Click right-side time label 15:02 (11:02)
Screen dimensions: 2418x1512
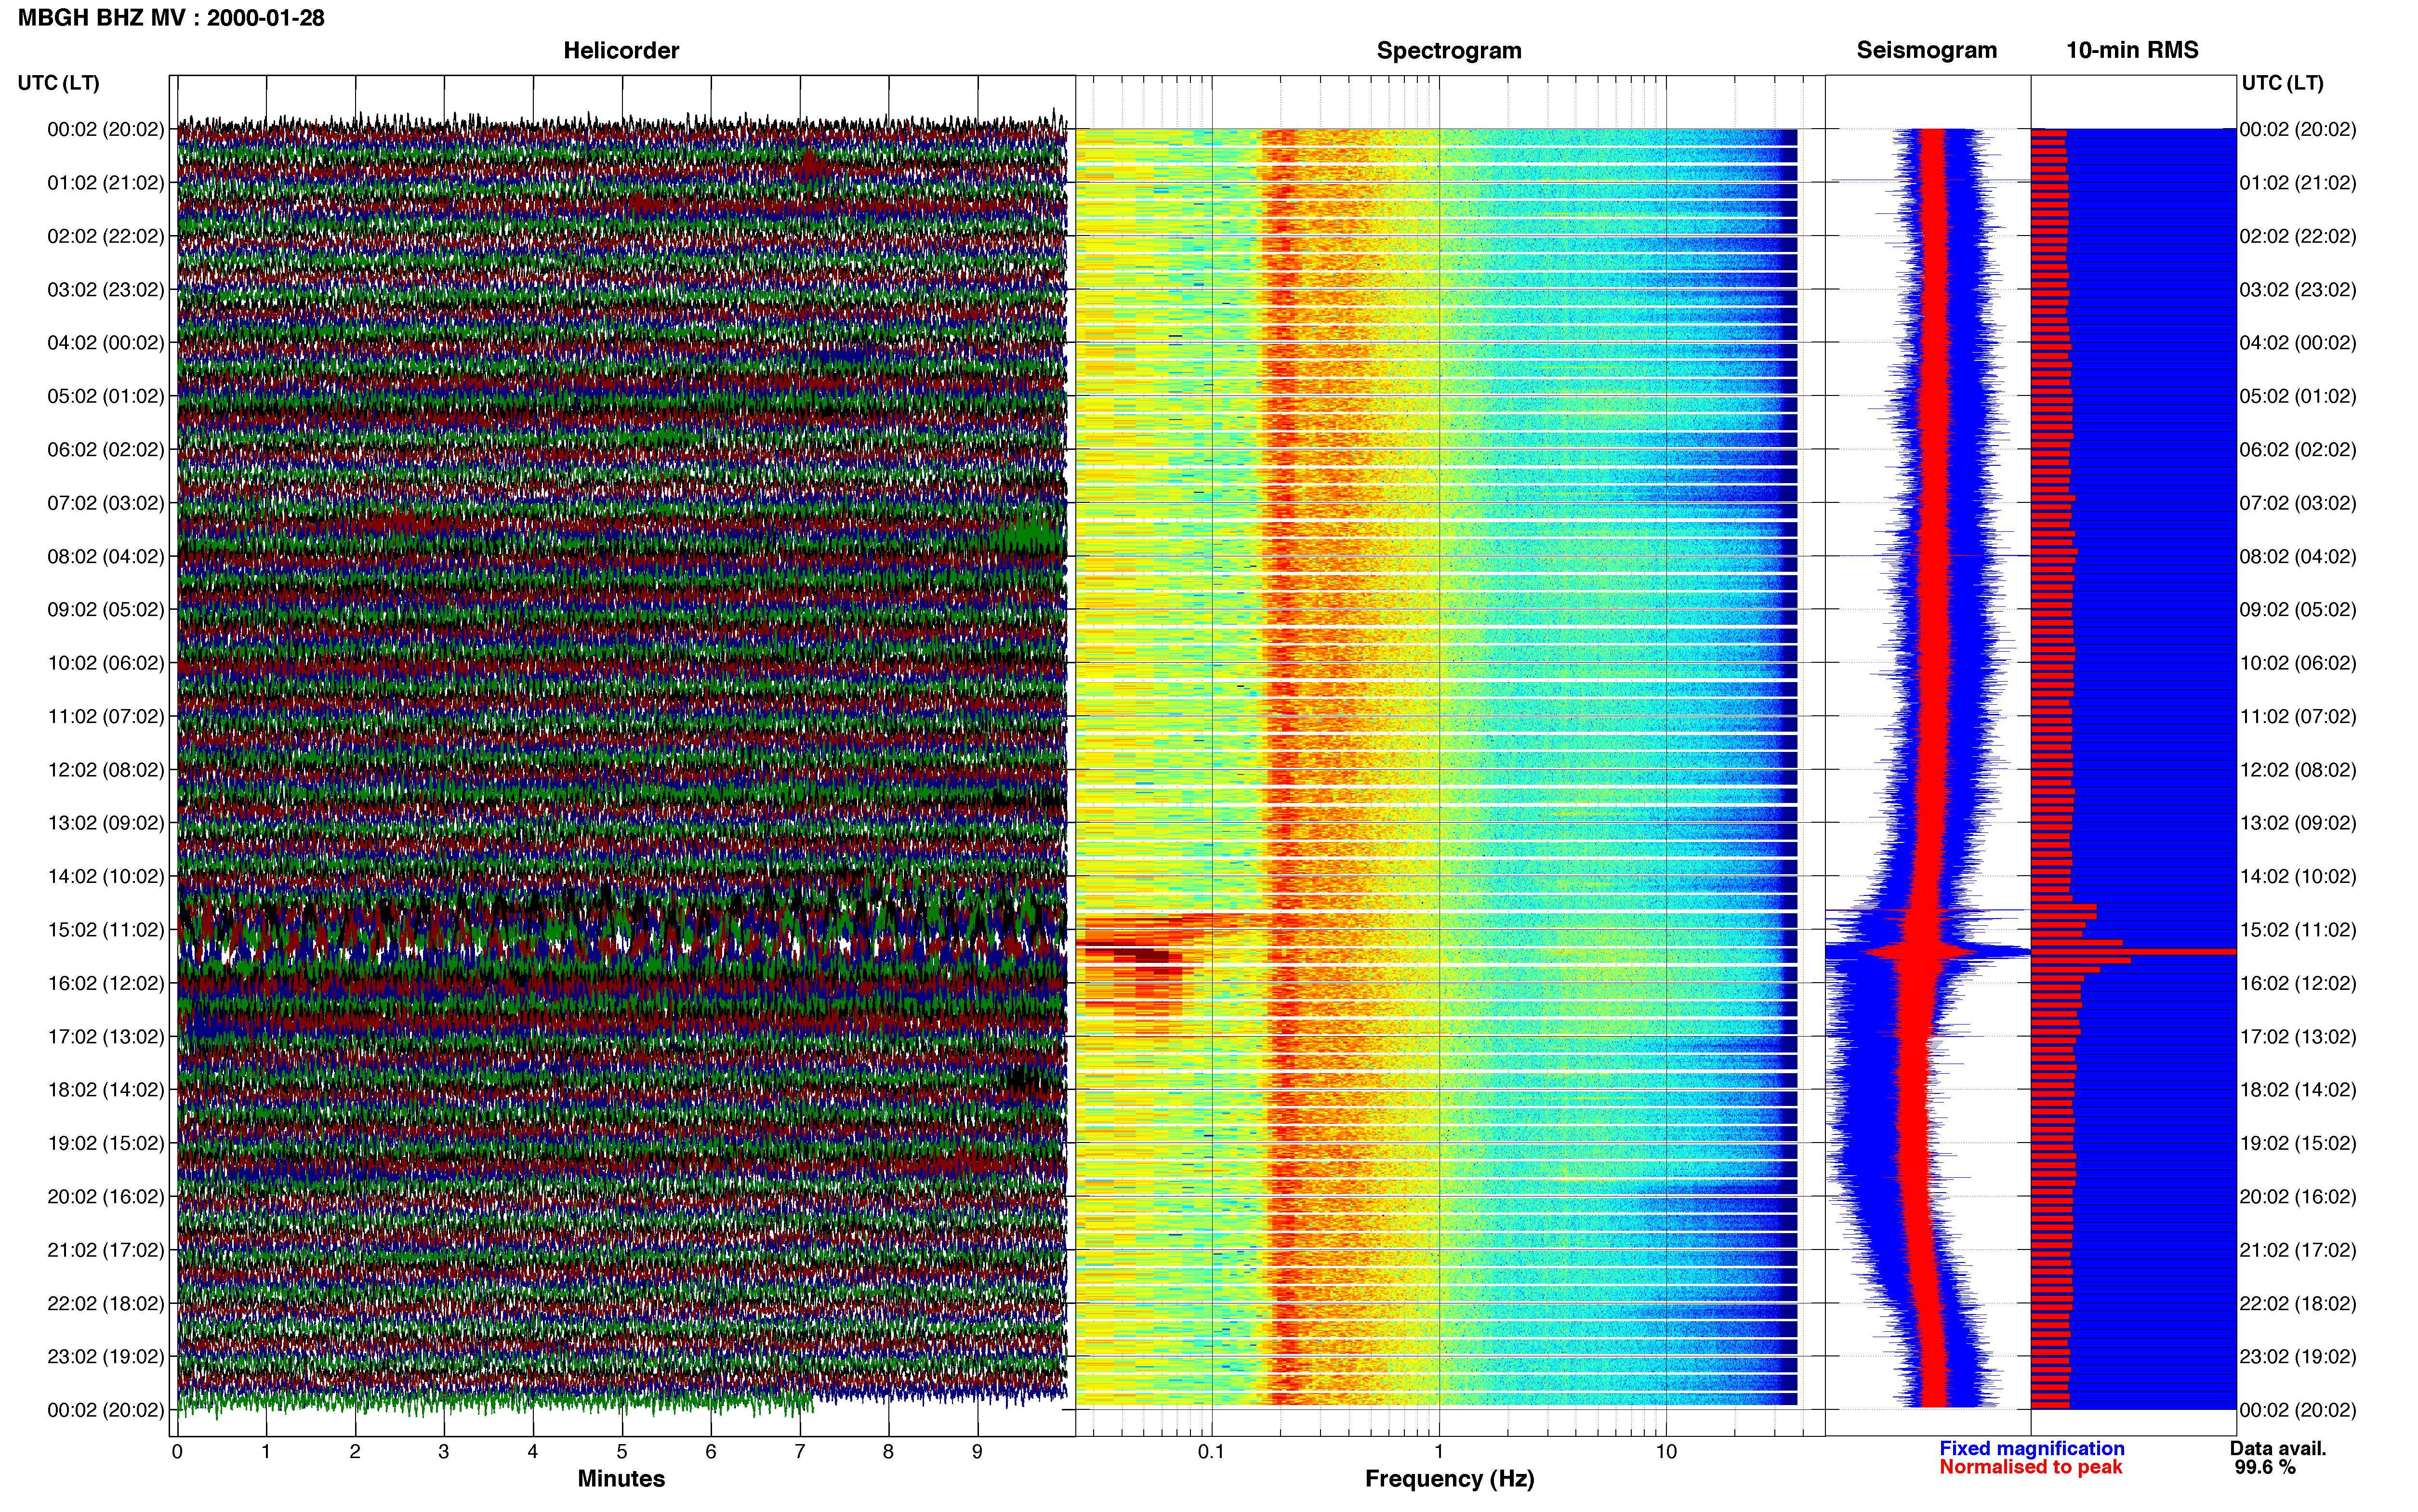click(2298, 930)
